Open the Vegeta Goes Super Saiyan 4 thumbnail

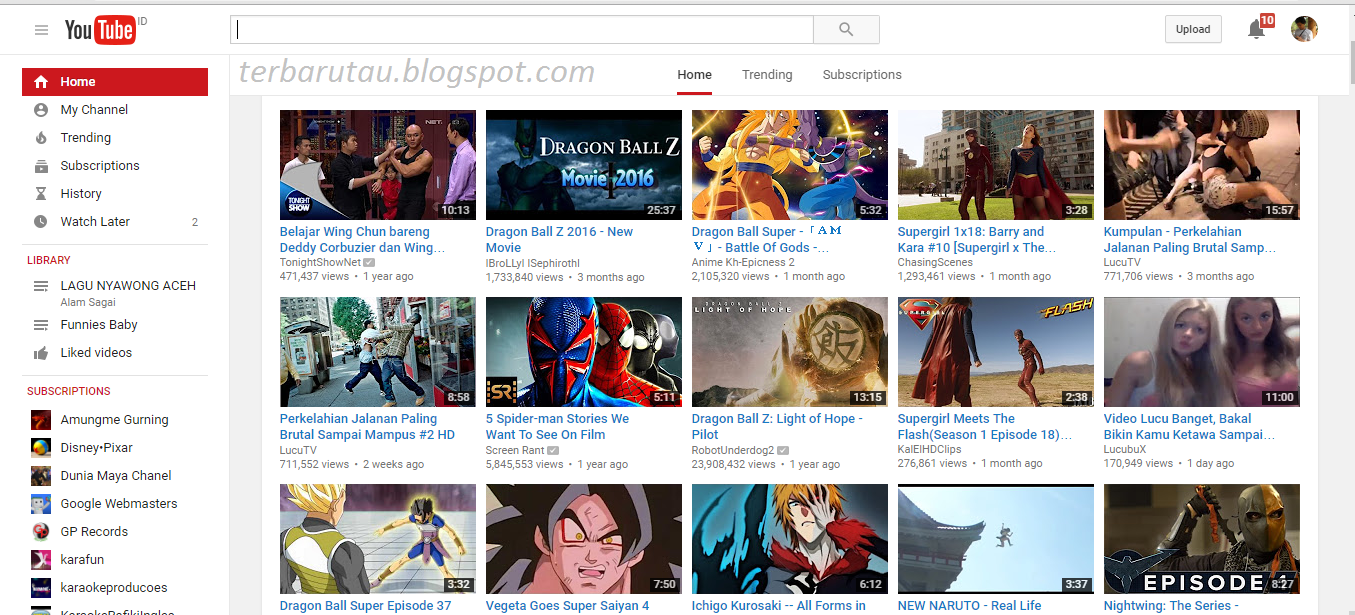point(584,539)
